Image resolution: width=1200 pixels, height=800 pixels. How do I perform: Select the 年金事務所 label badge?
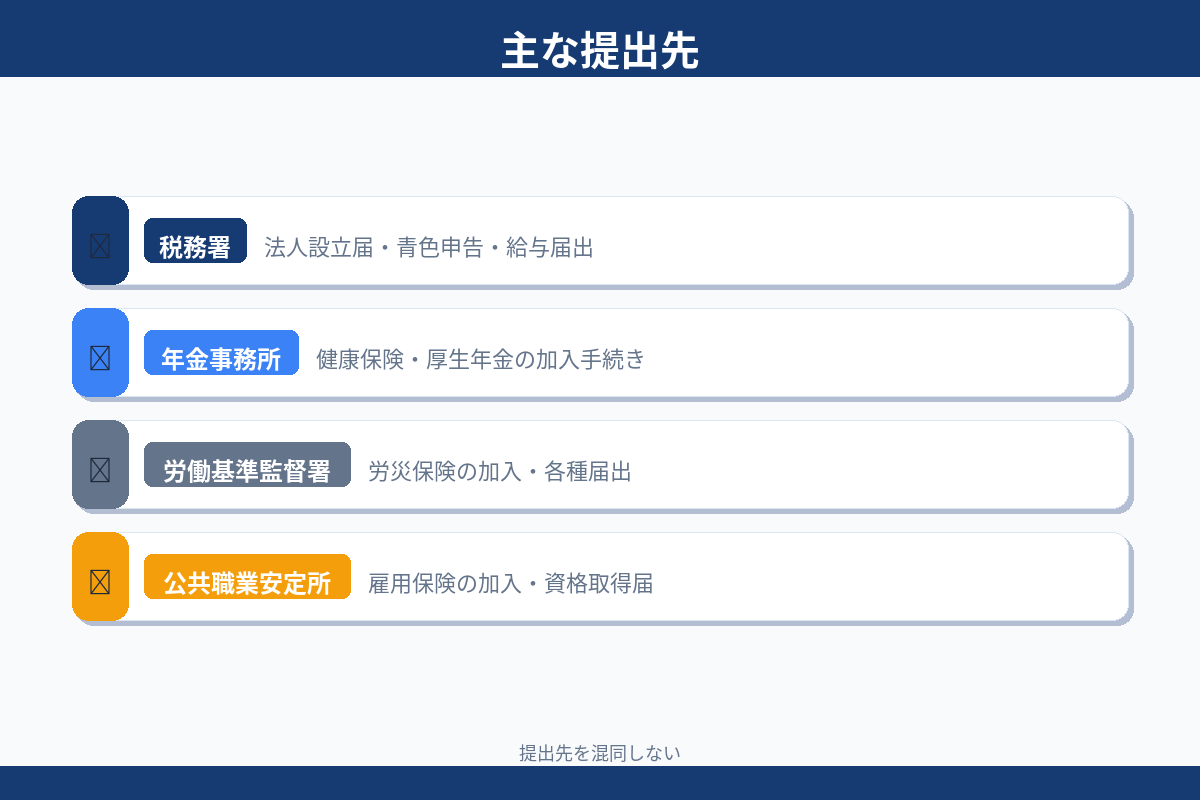click(x=221, y=353)
